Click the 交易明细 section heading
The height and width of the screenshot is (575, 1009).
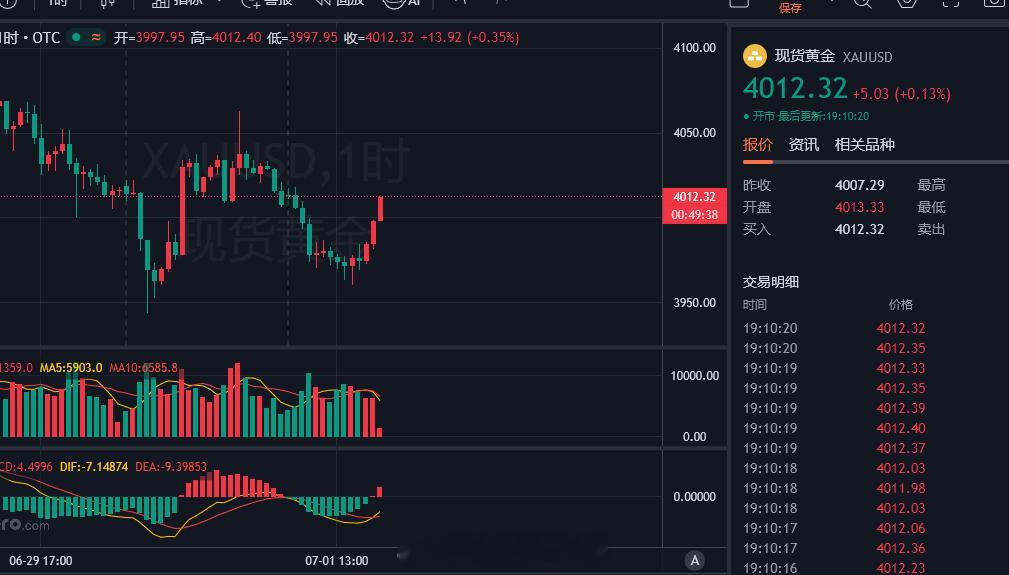click(771, 282)
